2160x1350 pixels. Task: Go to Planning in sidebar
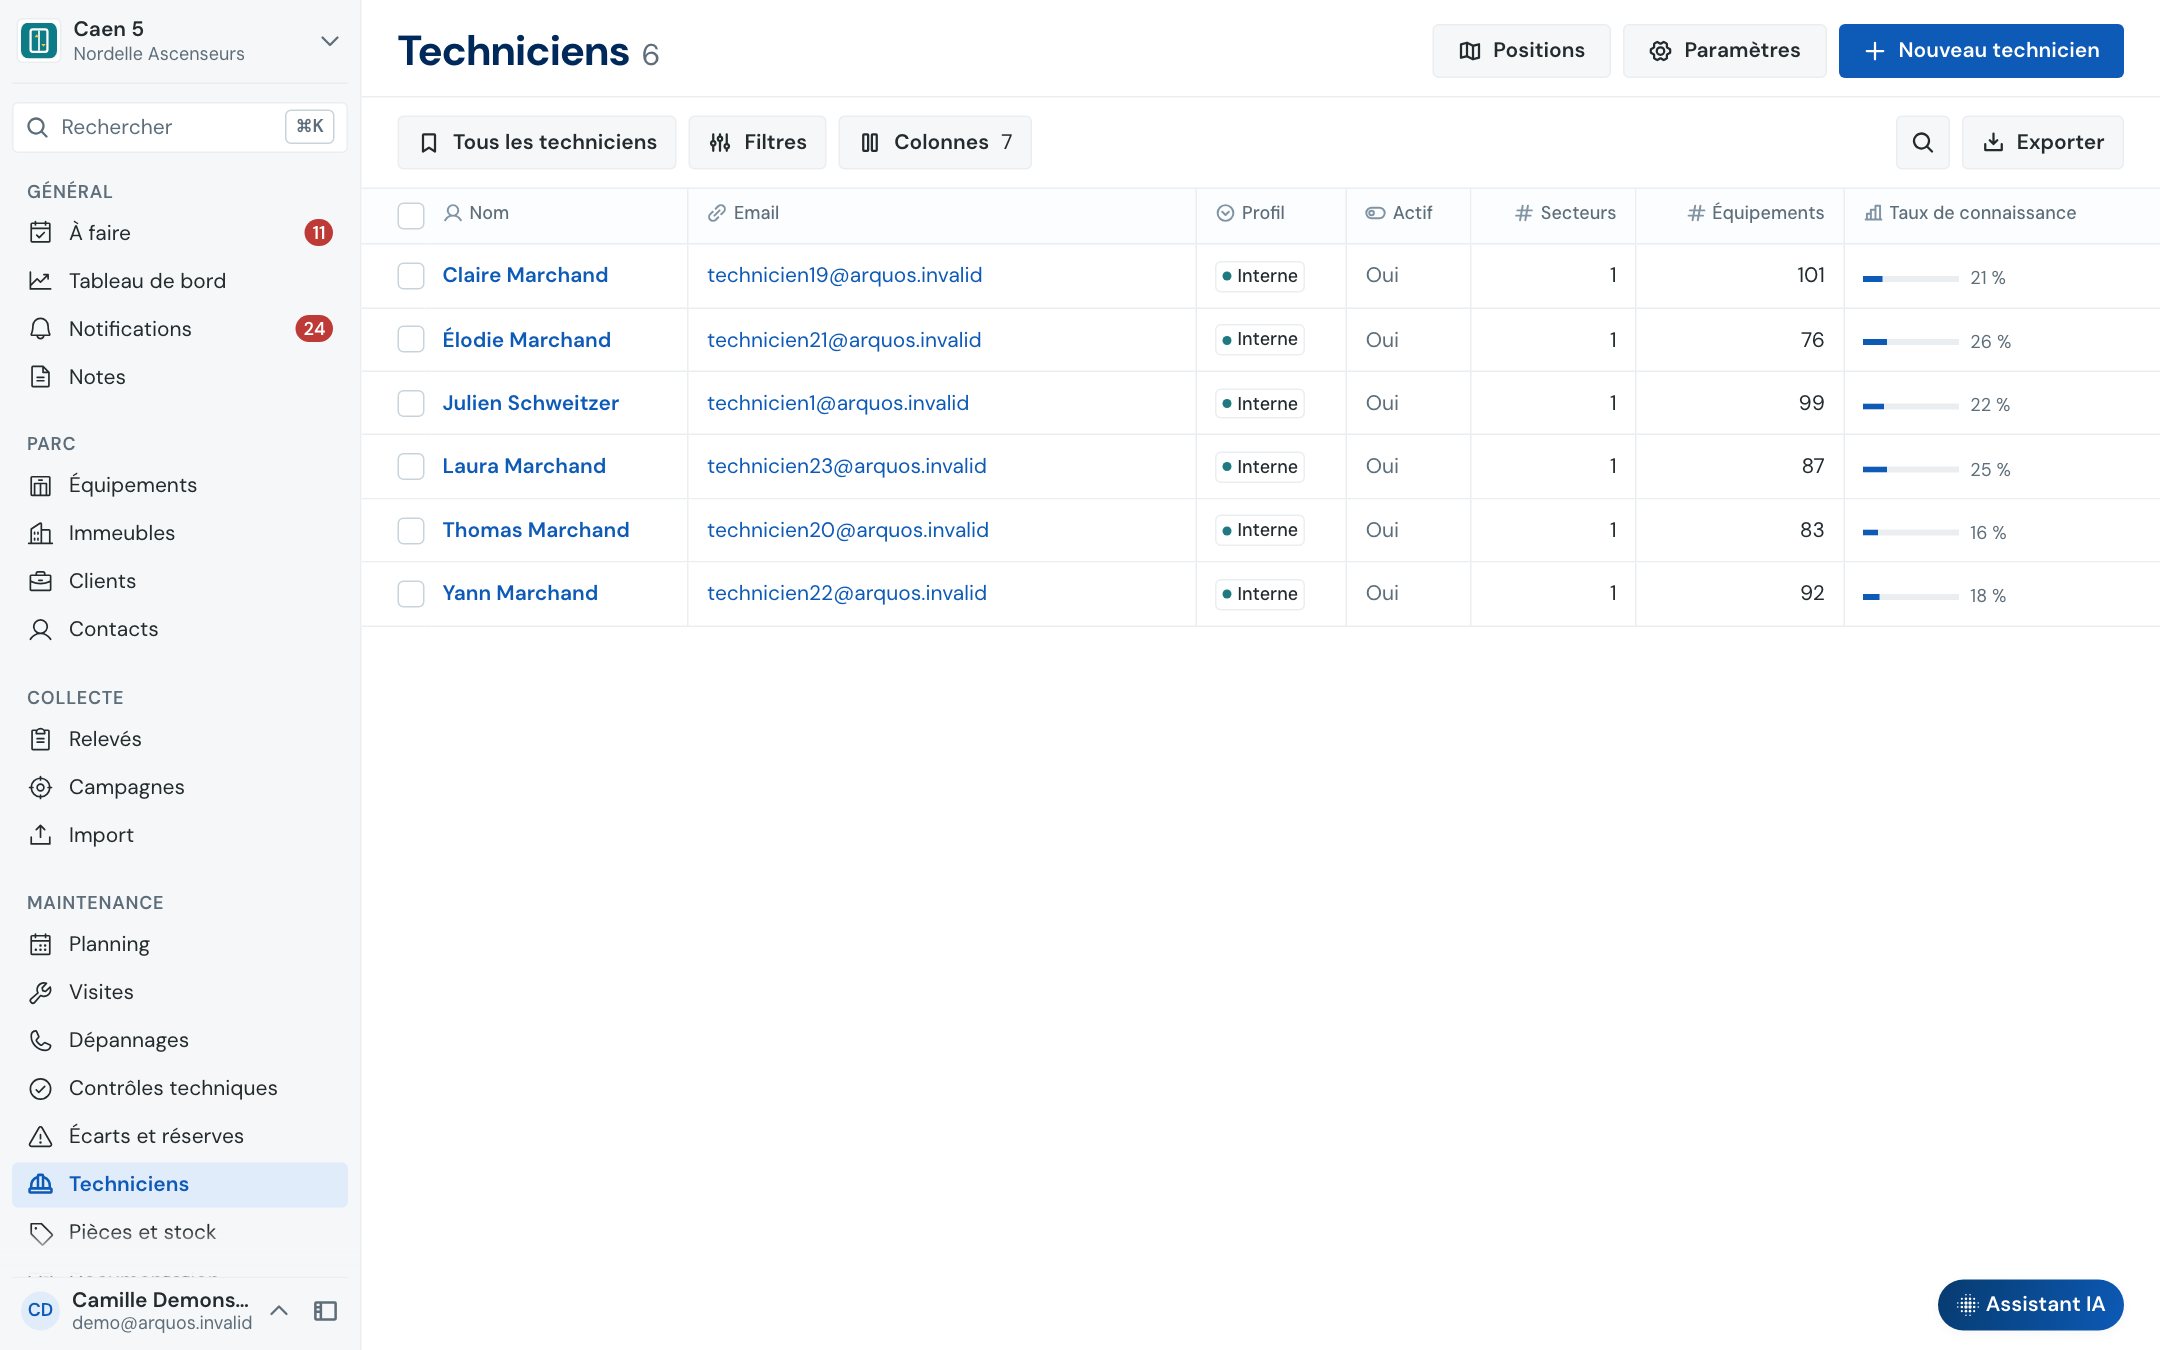click(x=180, y=944)
